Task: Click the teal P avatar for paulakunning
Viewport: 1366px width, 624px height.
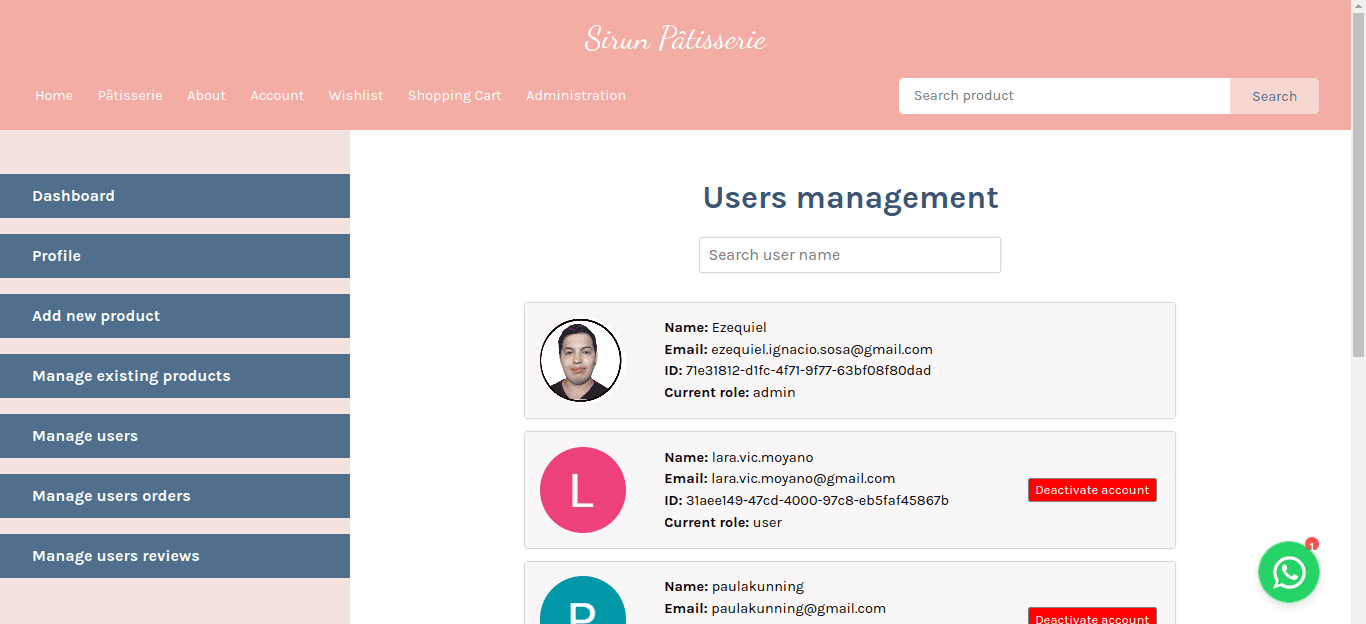Action: (x=582, y=604)
